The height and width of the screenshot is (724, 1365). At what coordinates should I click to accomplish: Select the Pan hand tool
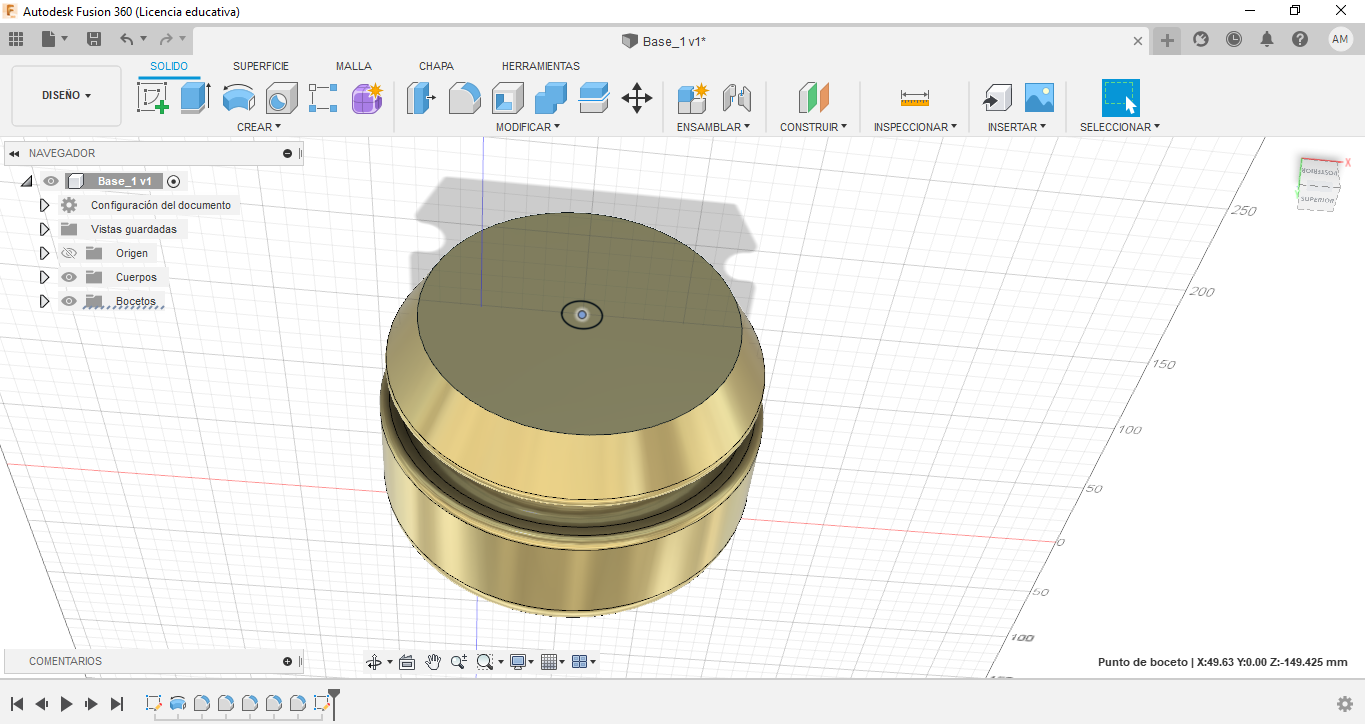pyautogui.click(x=433, y=662)
